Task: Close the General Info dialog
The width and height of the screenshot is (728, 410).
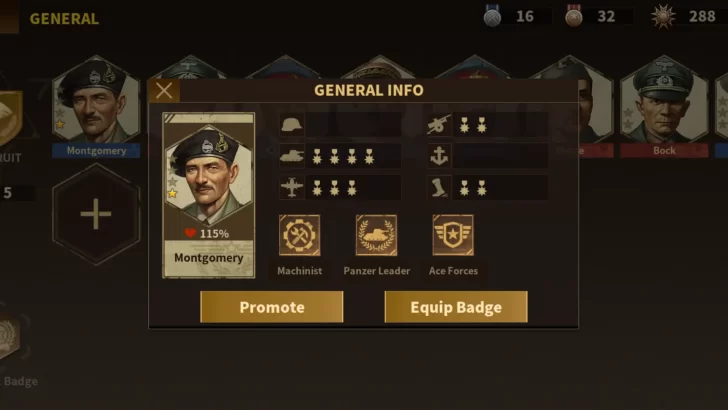Action: [x=164, y=91]
